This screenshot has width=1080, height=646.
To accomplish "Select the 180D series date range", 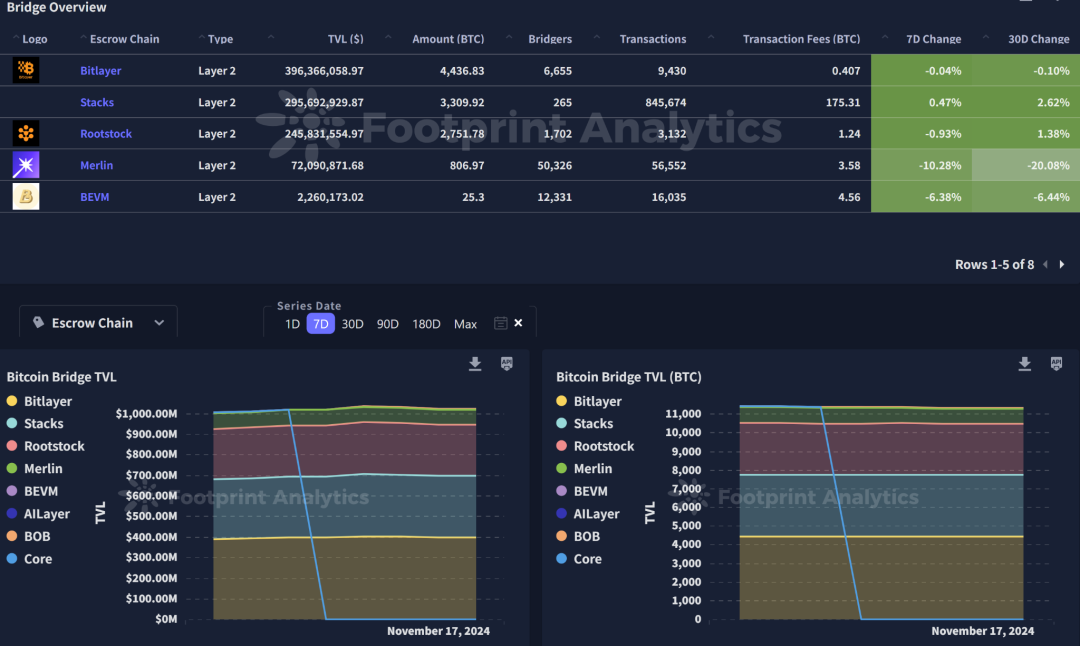I will (426, 324).
